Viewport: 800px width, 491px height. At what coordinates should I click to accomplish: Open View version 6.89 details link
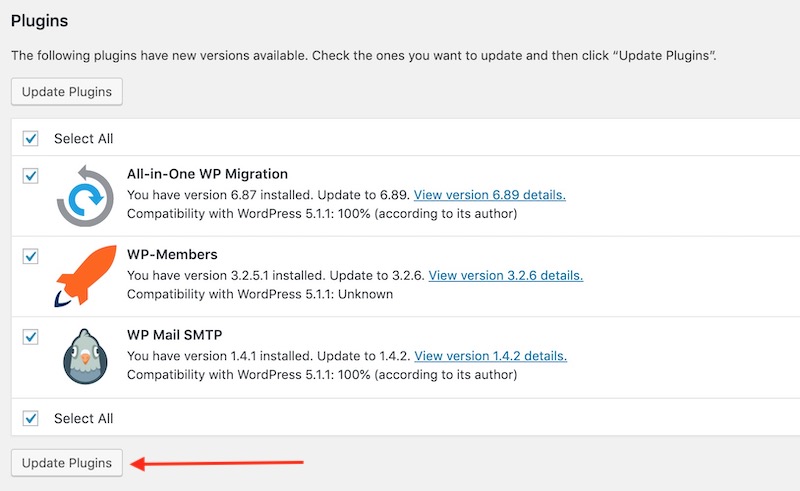click(x=490, y=195)
